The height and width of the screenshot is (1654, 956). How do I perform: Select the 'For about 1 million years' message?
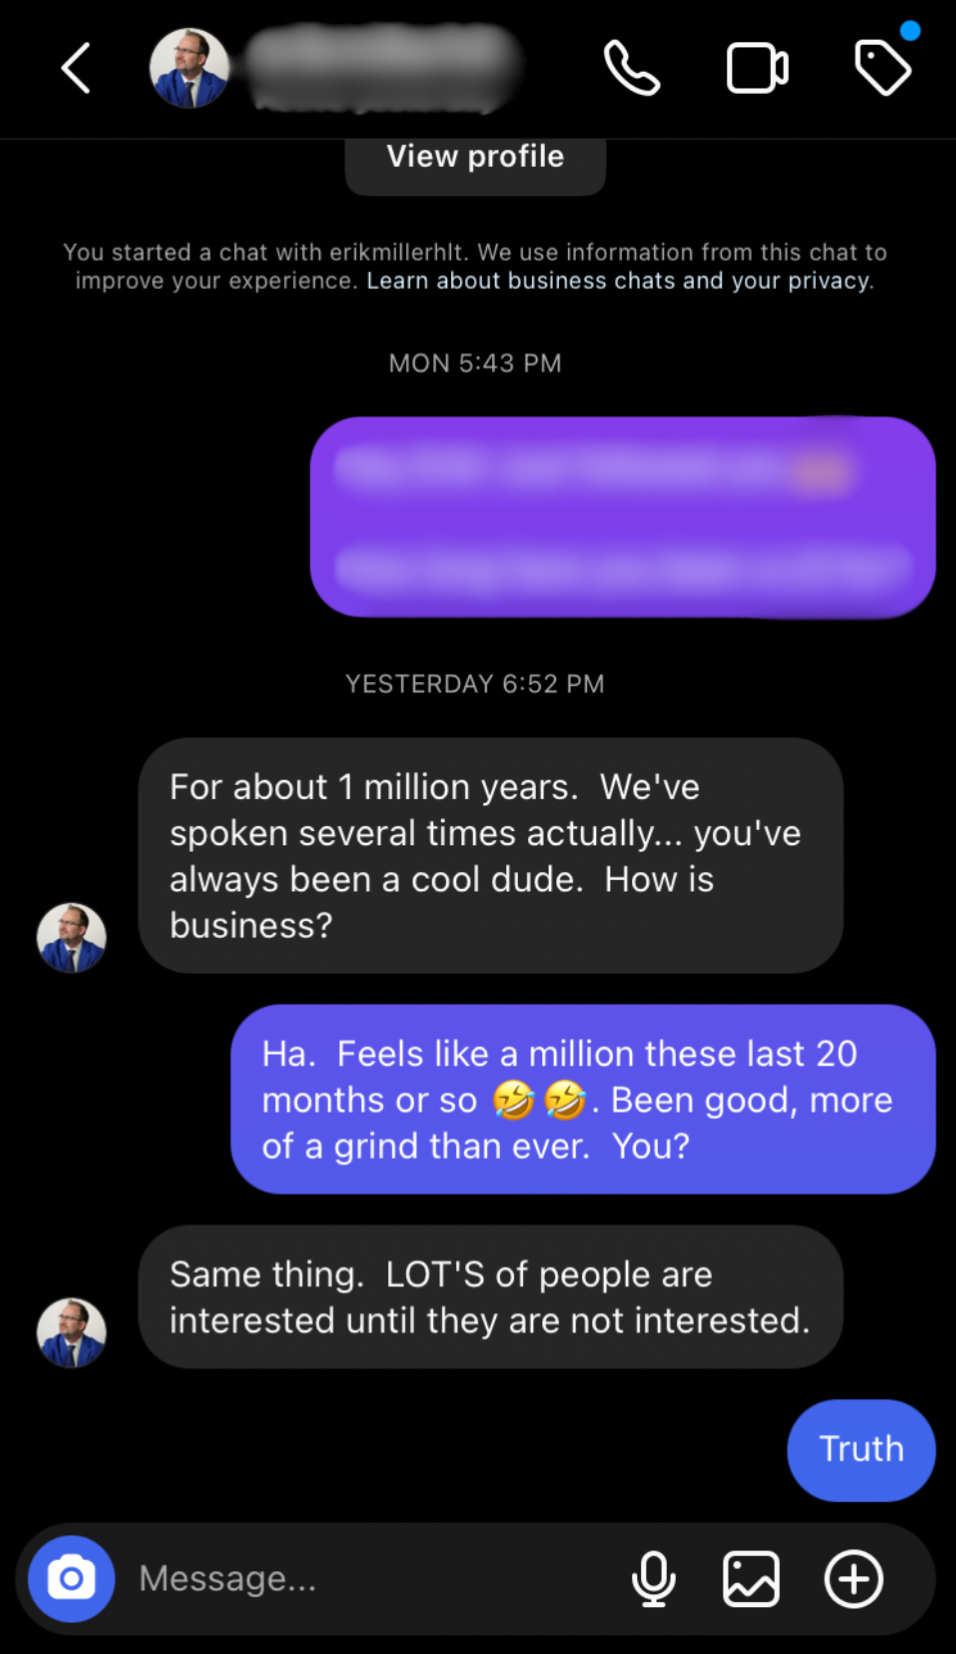tap(490, 856)
